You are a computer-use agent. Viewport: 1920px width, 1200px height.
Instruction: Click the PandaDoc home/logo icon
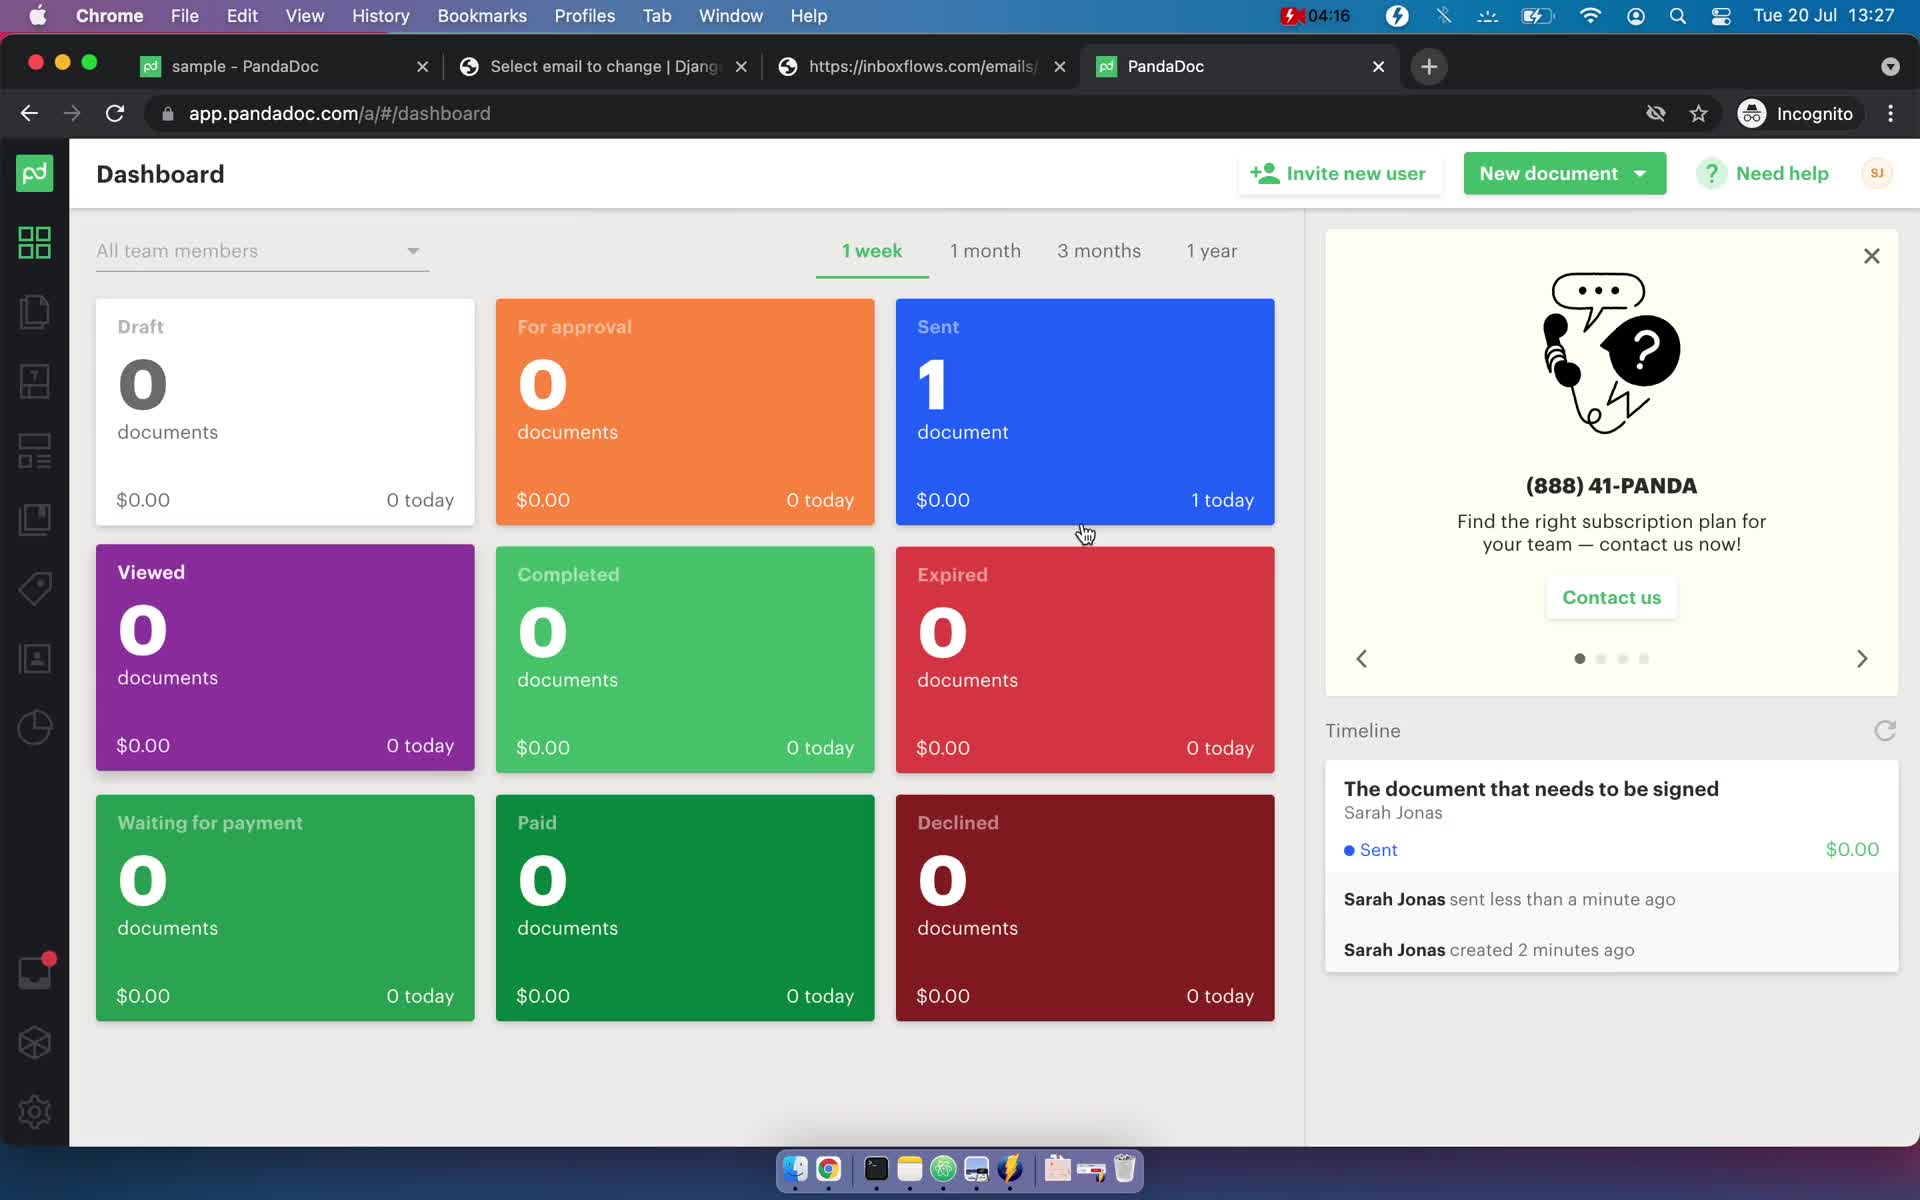[x=35, y=173]
